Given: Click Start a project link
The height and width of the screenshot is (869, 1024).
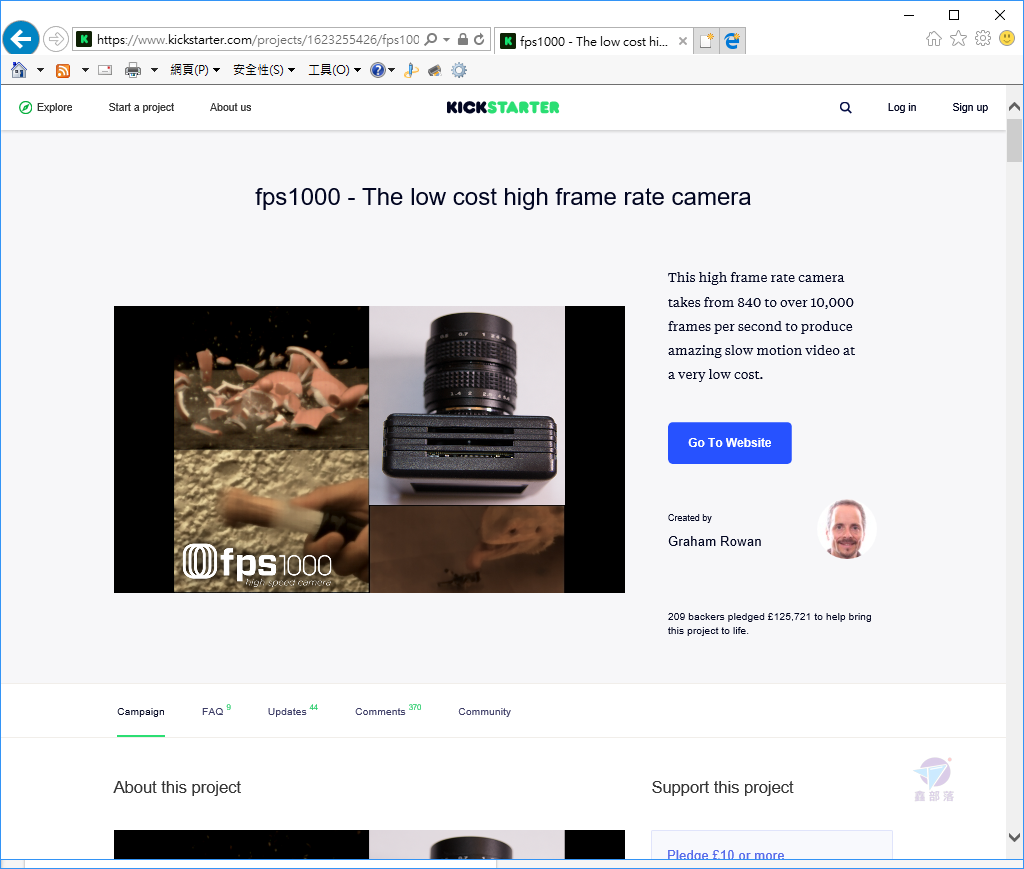Looking at the screenshot, I should tap(141, 108).
